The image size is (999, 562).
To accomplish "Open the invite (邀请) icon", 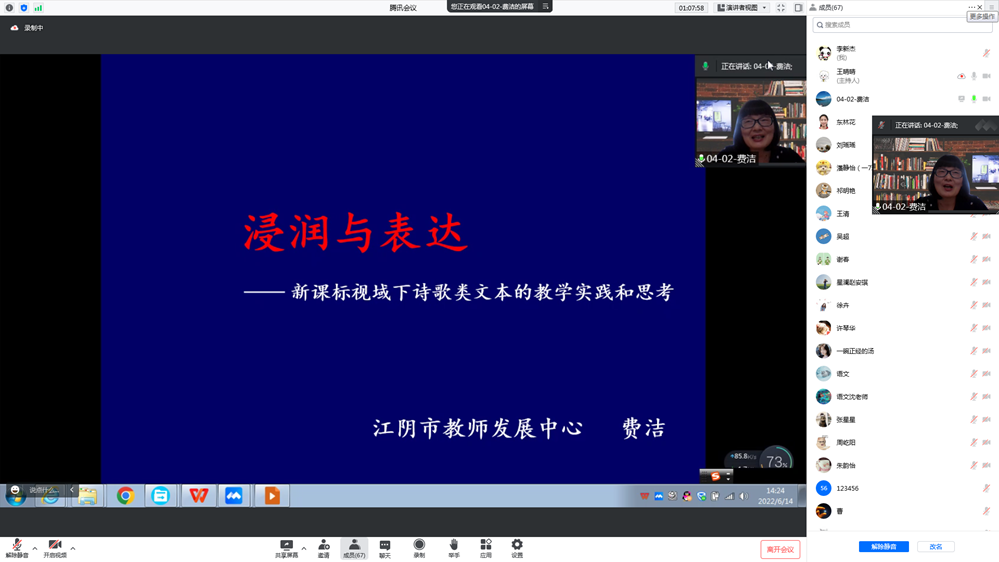I will click(x=323, y=545).
